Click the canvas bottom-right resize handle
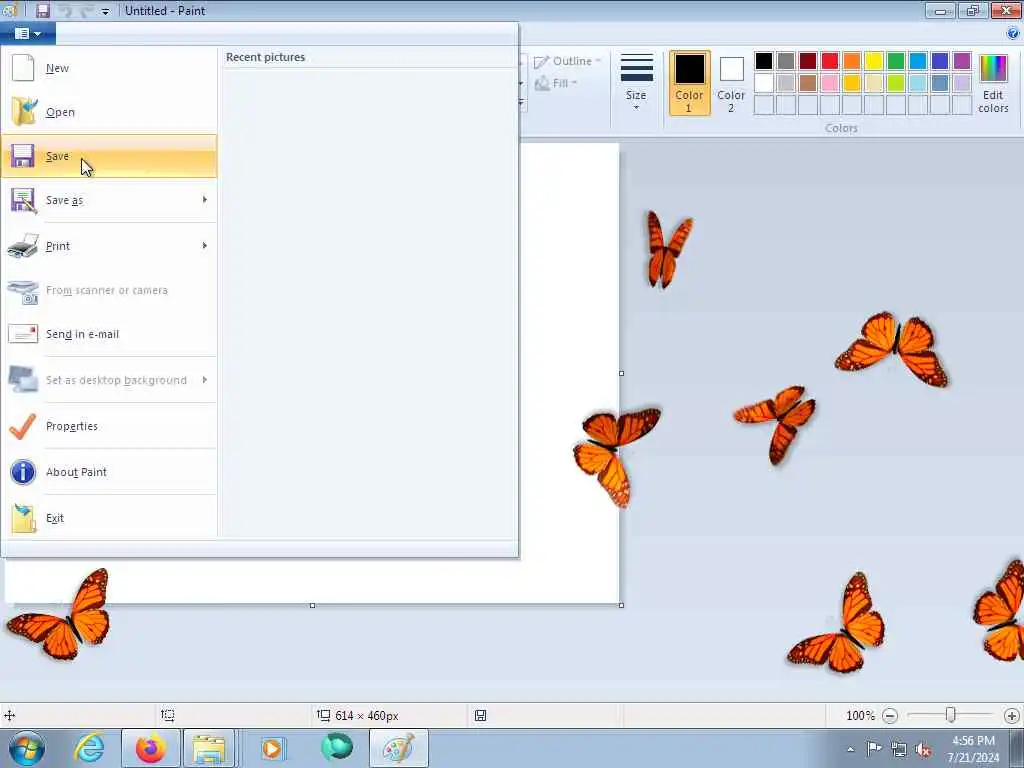Screen dimensions: 1024x768 point(621,605)
